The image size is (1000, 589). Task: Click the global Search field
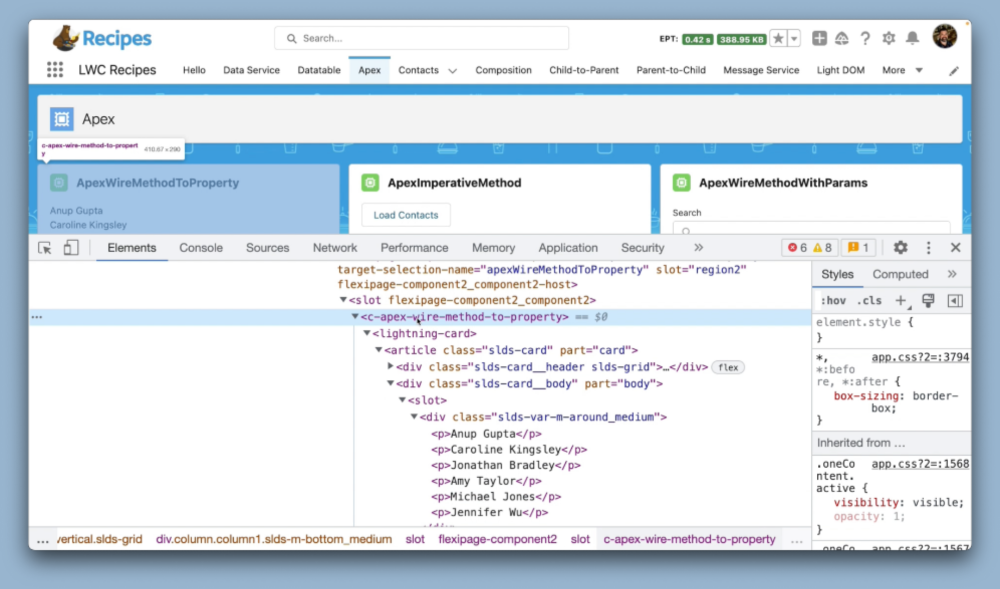(x=422, y=38)
